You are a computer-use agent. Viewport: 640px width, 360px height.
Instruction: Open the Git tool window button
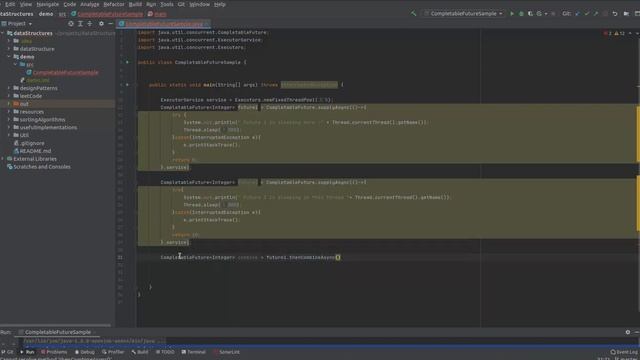[x=7, y=352]
